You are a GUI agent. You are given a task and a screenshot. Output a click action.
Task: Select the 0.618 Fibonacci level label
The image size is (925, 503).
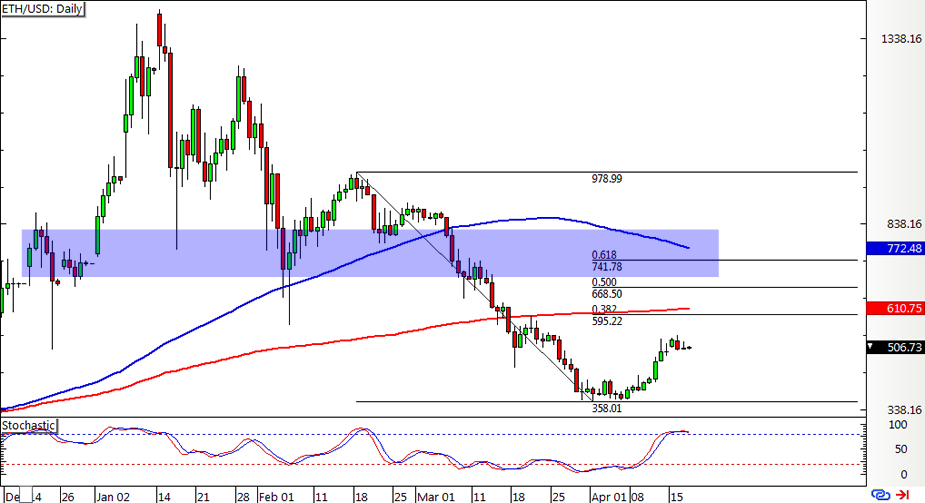click(x=603, y=255)
